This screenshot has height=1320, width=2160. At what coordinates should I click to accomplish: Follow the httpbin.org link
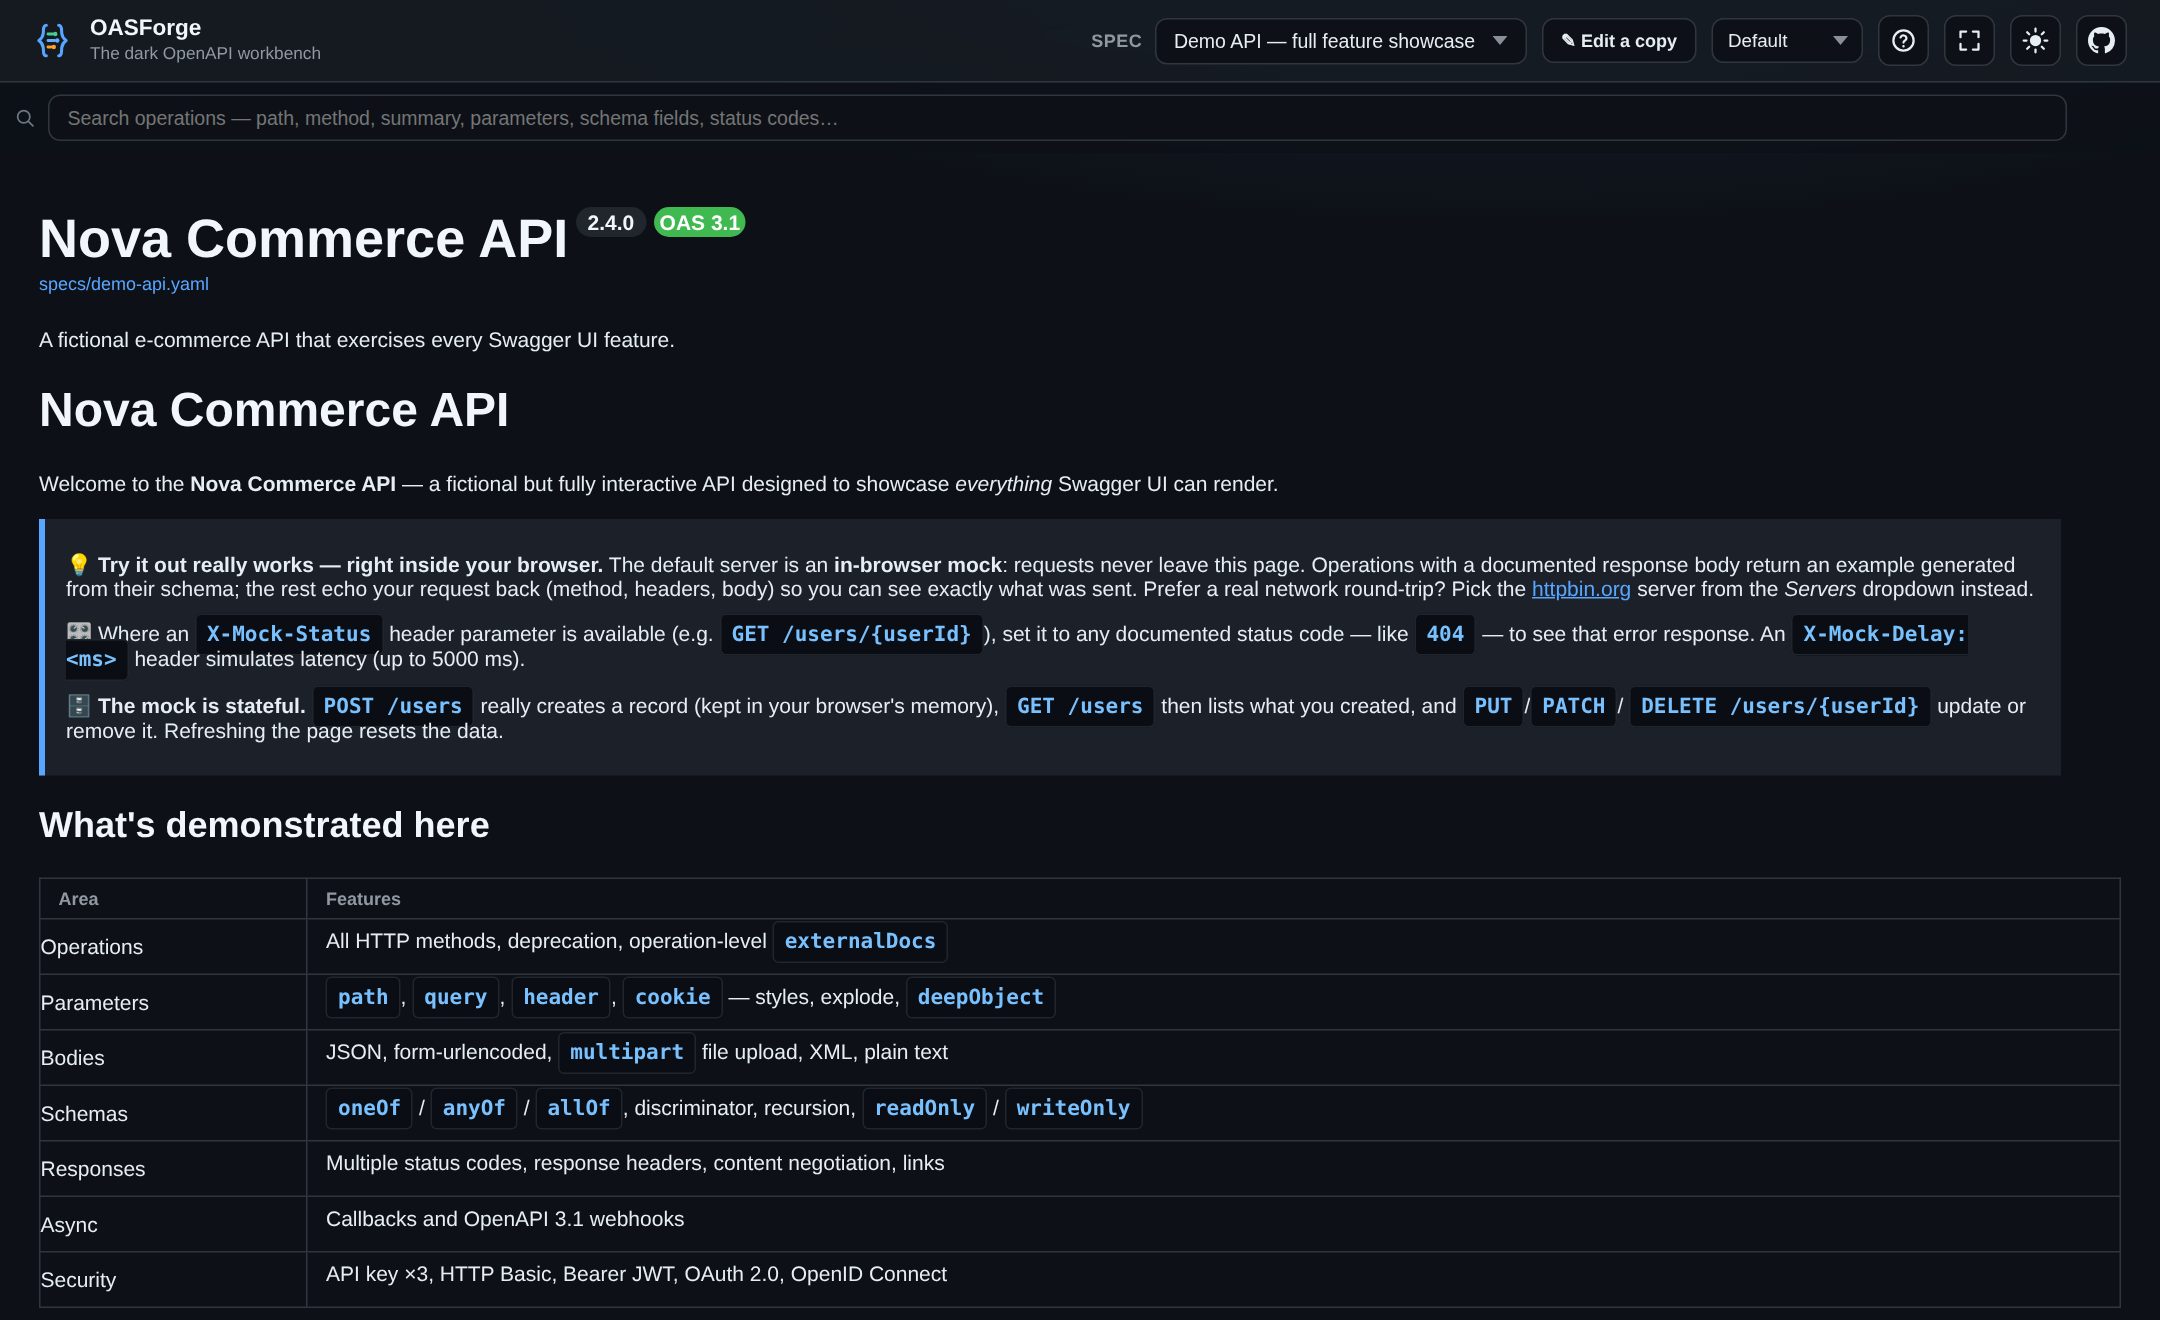[1581, 589]
